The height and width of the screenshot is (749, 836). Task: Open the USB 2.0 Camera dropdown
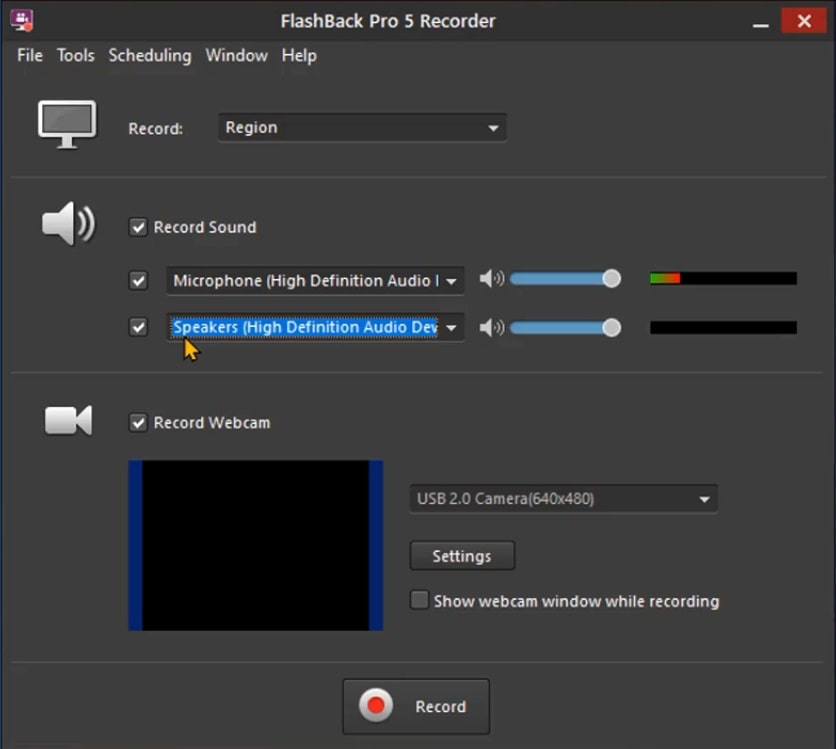pyautogui.click(x=564, y=498)
